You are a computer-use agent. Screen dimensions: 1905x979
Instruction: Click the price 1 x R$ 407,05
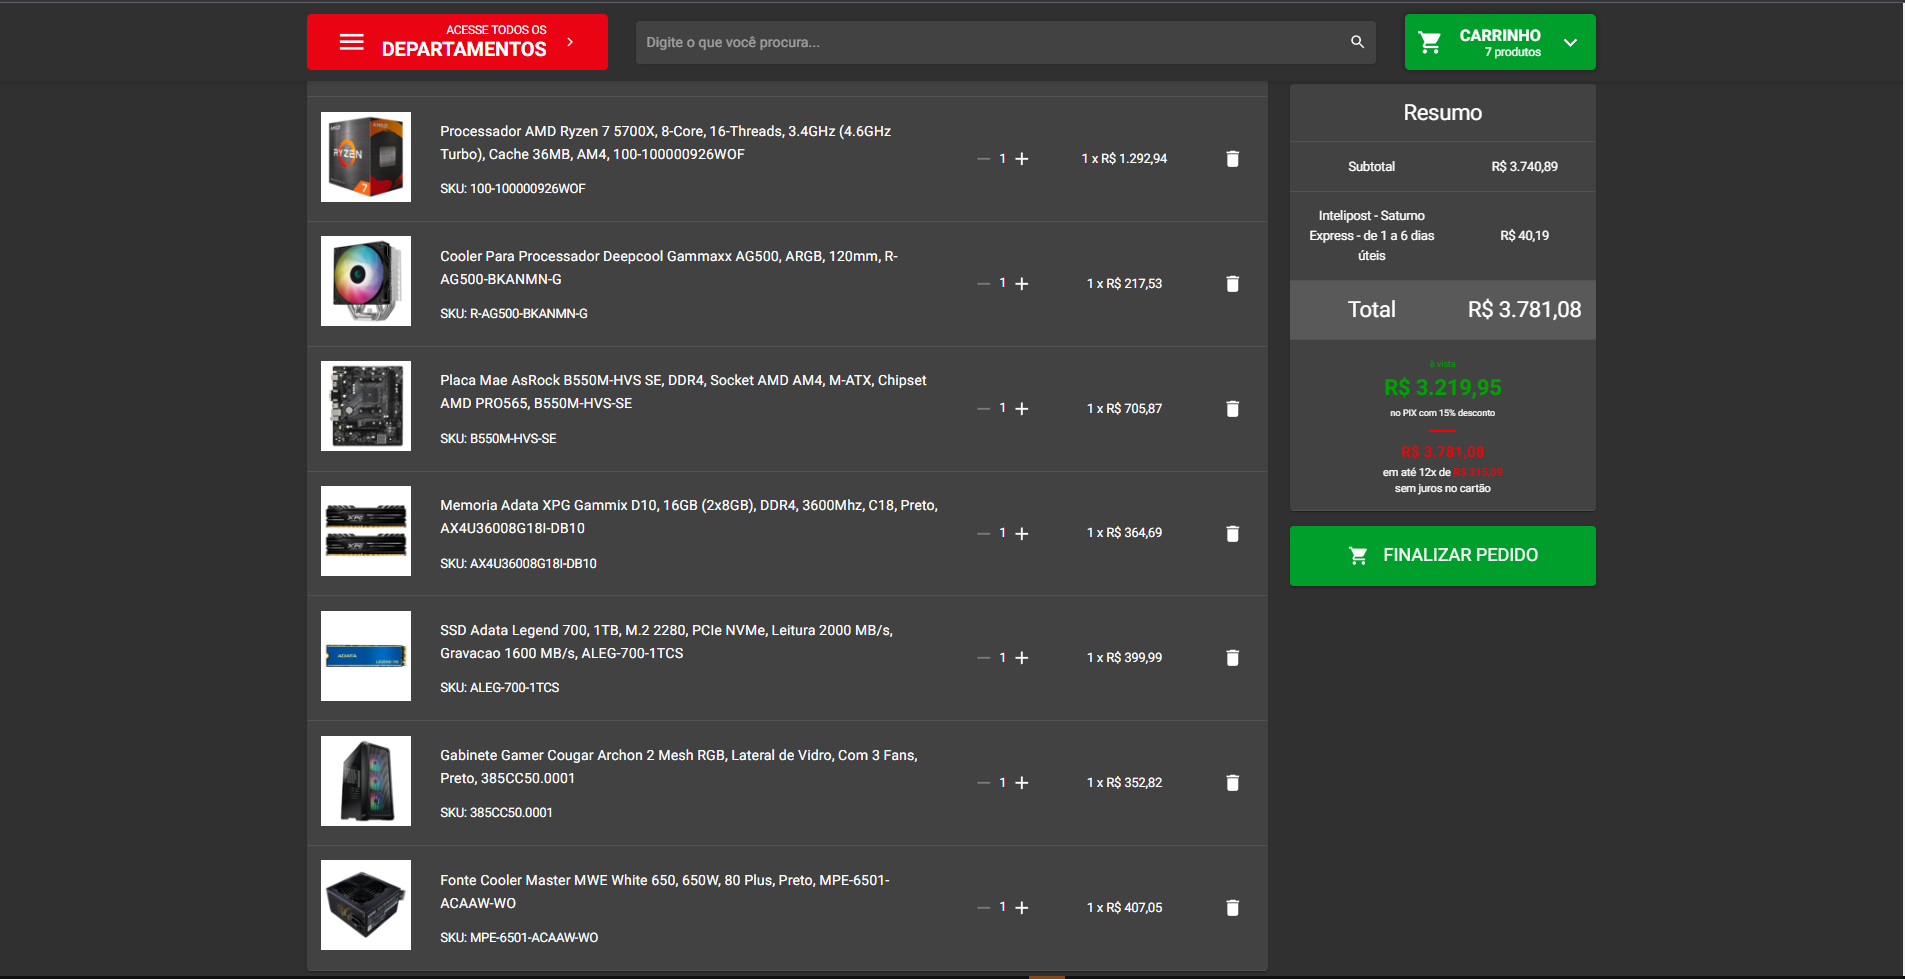(x=1124, y=908)
